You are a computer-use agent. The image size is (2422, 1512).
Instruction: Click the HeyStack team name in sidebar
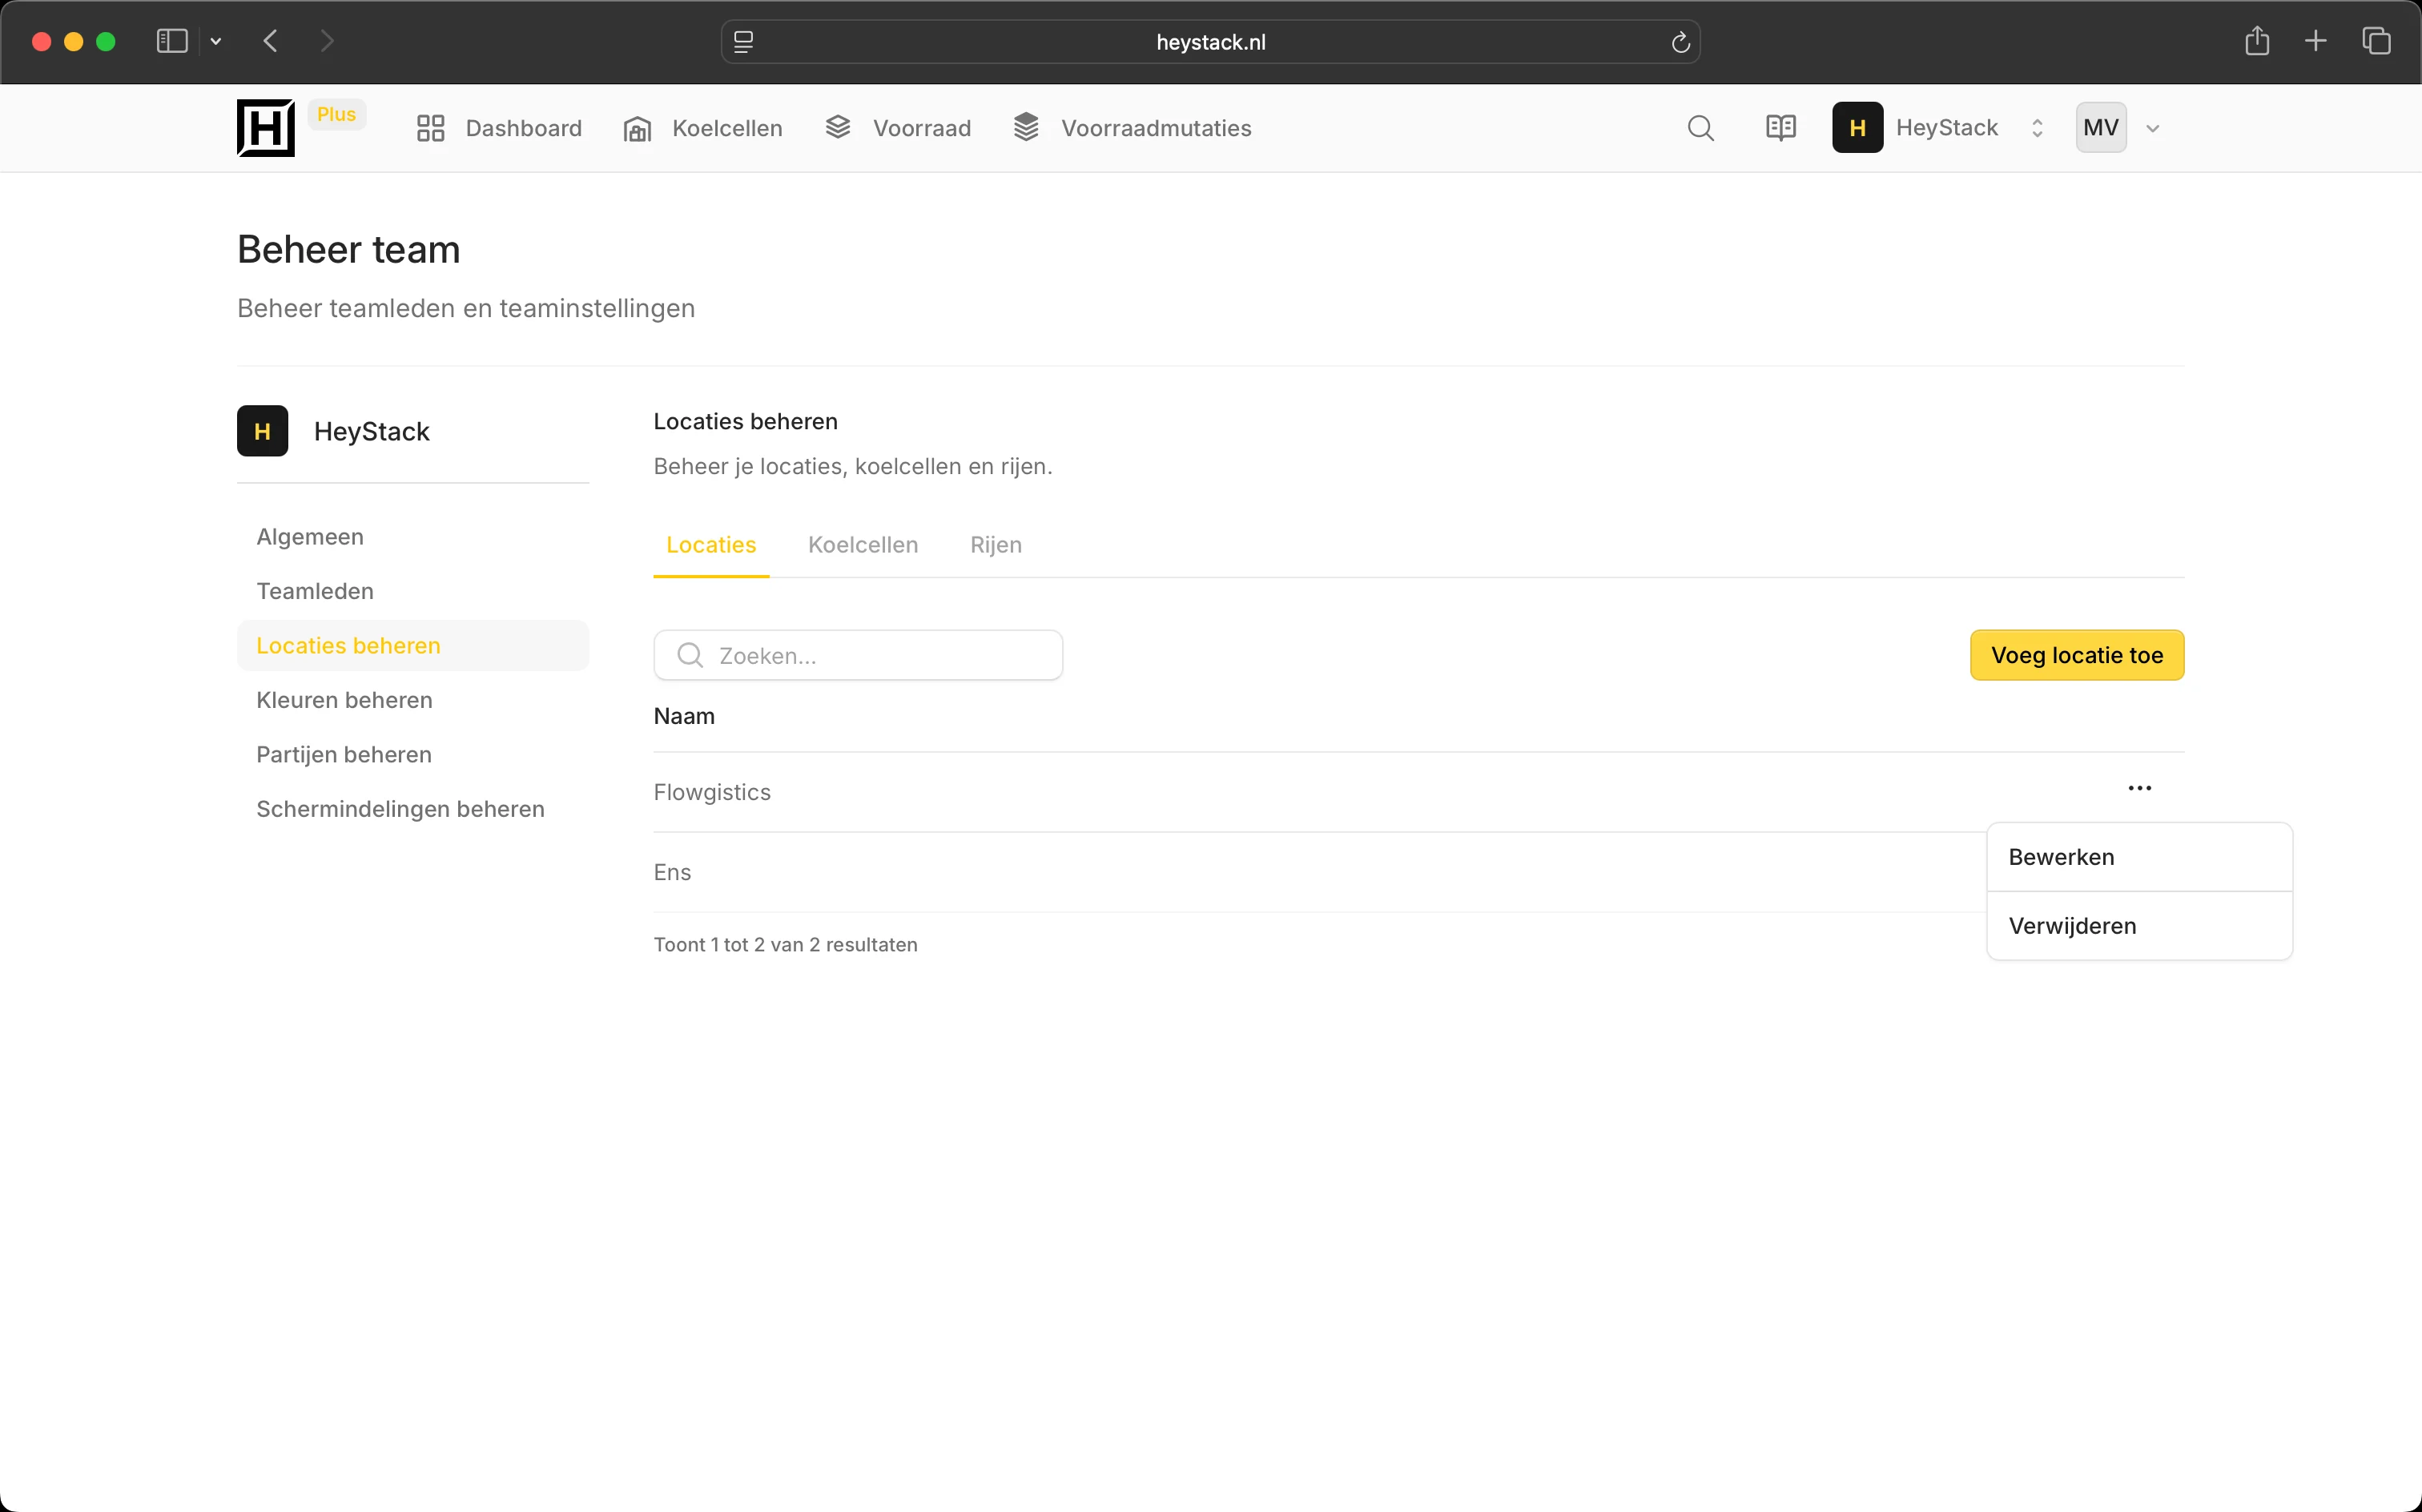[371, 431]
